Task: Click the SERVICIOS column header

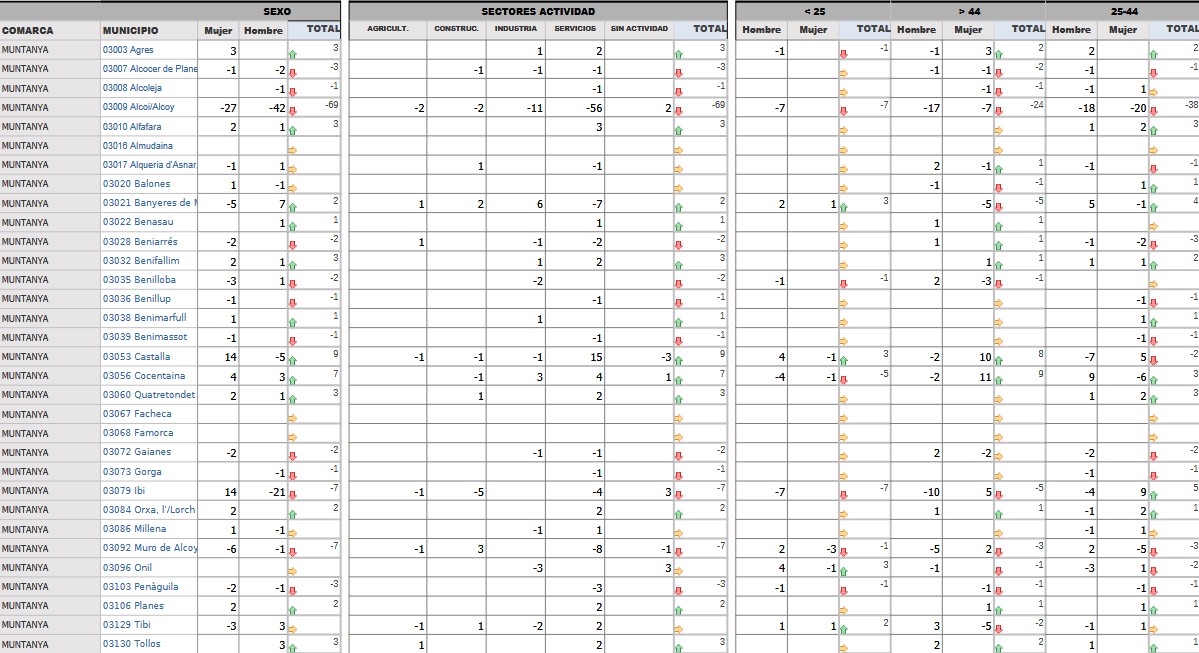Action: click(575, 29)
